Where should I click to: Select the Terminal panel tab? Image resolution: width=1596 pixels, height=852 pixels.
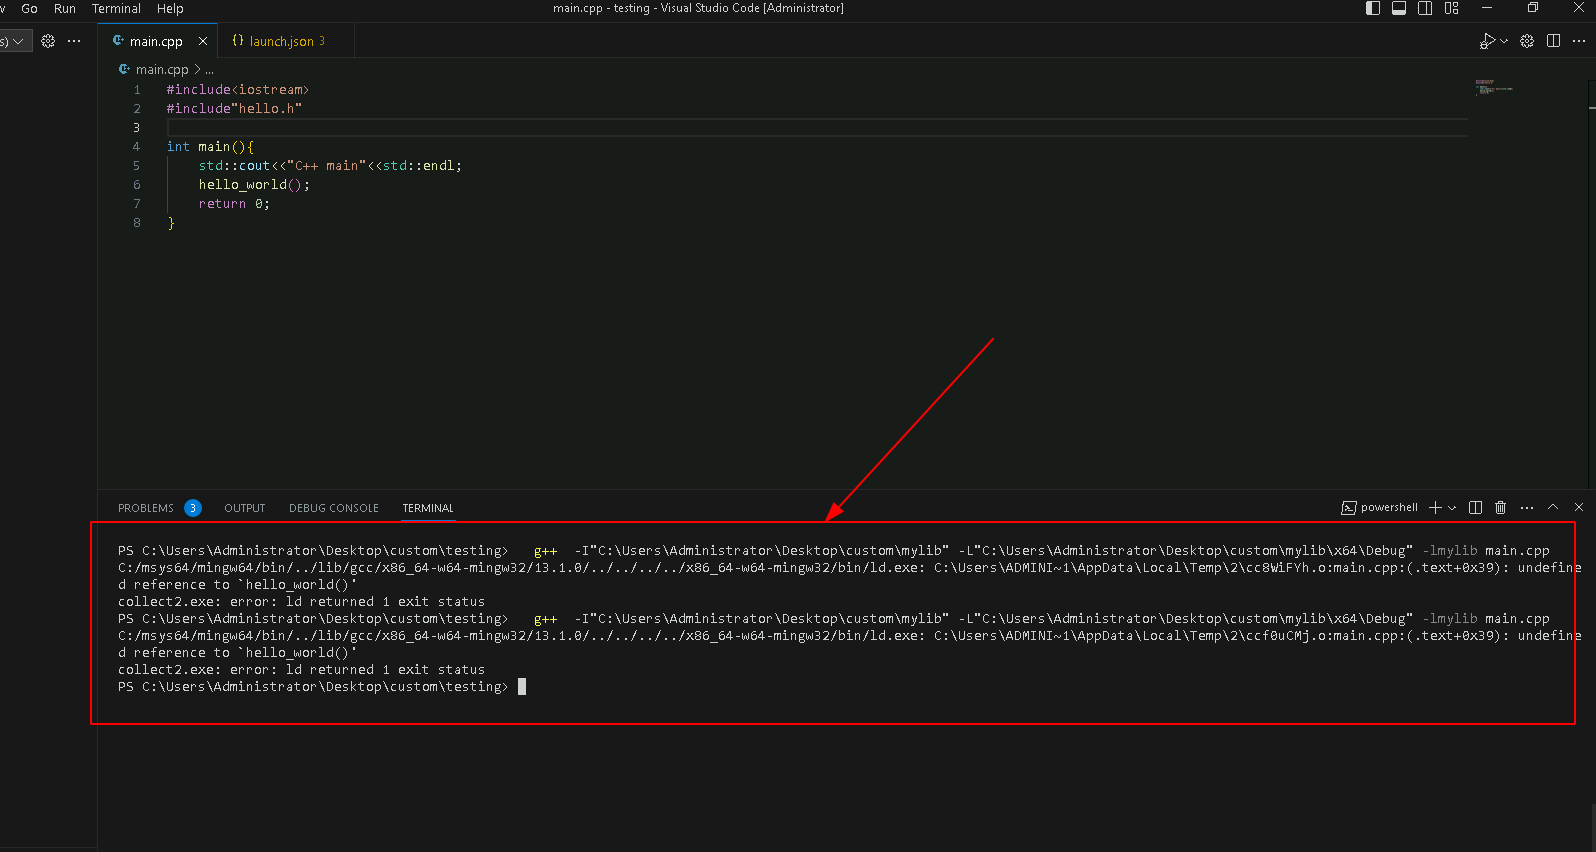pyautogui.click(x=428, y=508)
